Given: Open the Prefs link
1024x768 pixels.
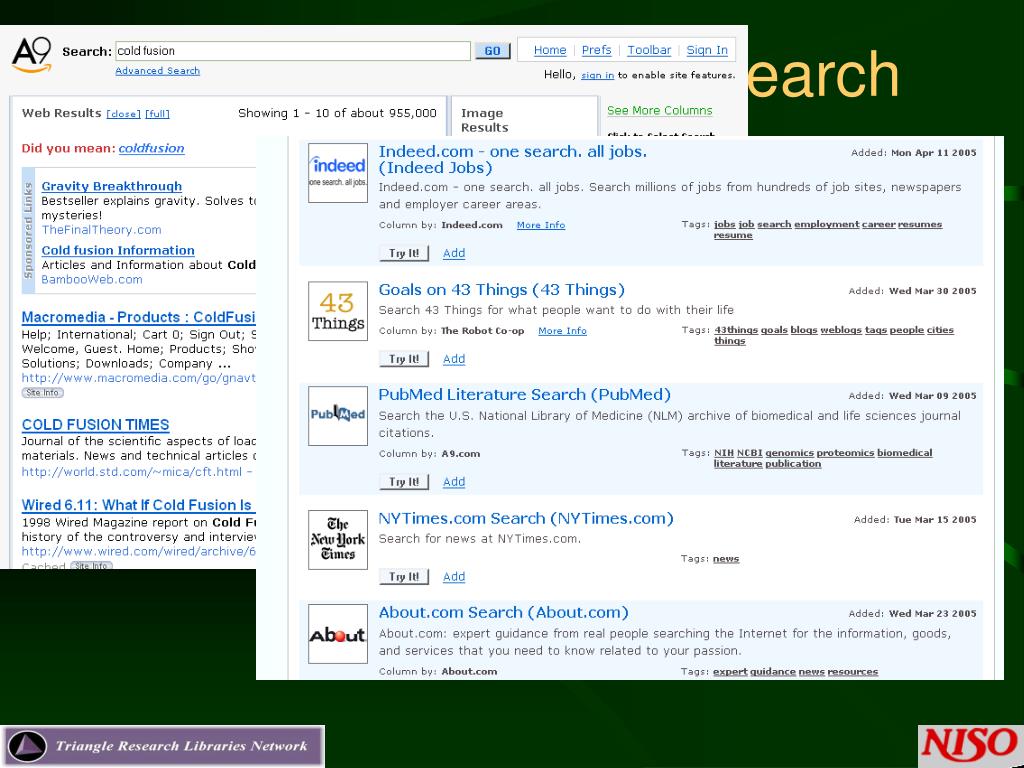Looking at the screenshot, I should point(596,50).
